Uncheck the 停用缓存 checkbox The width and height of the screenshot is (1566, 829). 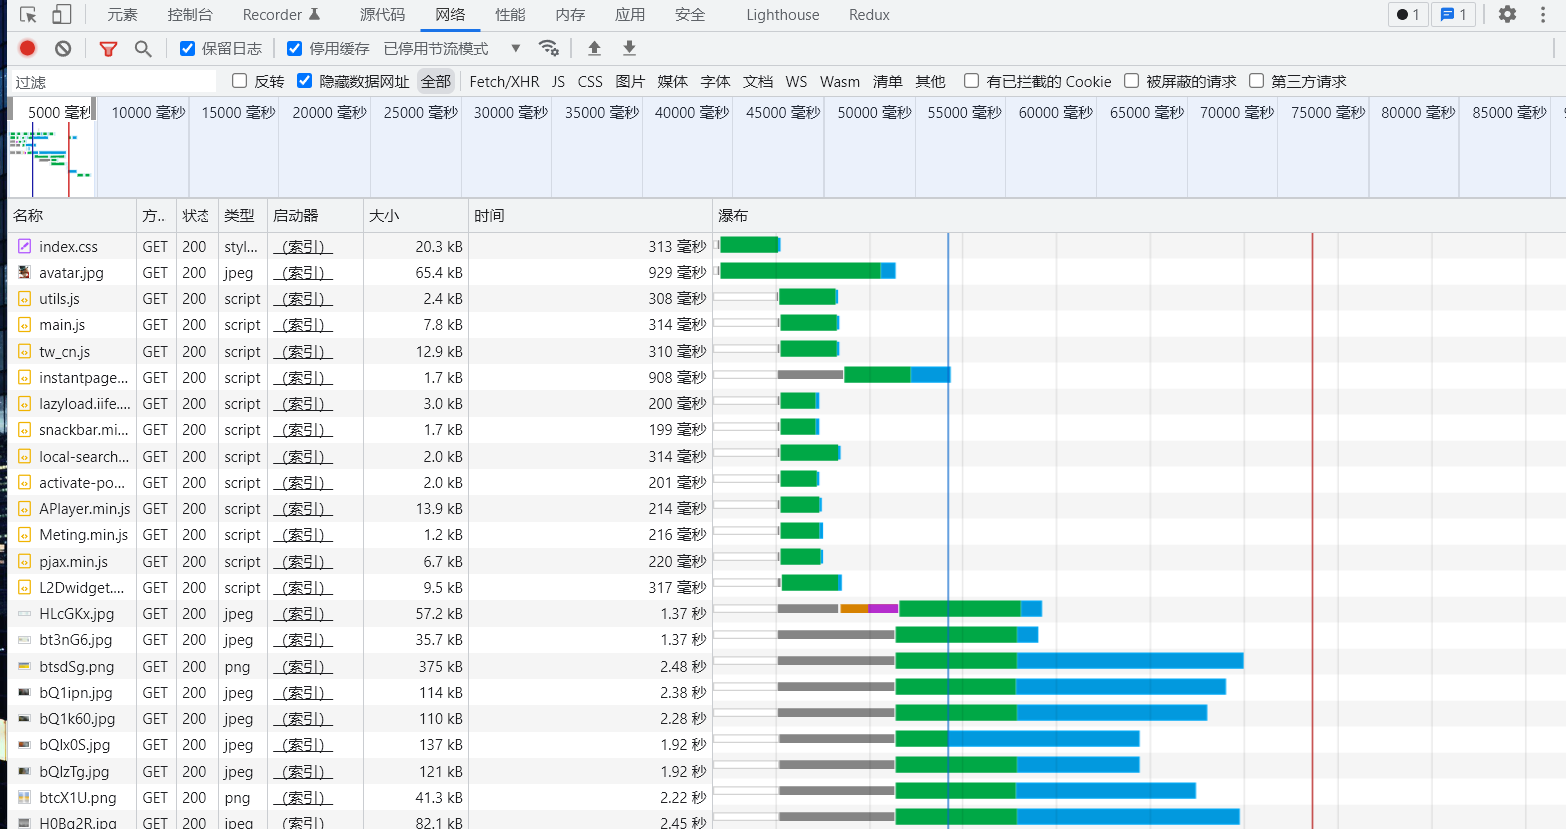pyautogui.click(x=294, y=48)
